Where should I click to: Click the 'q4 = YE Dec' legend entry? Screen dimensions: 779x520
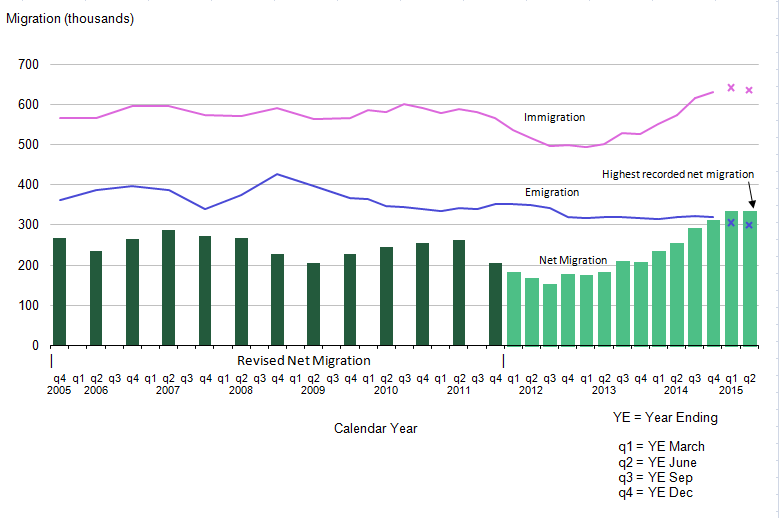click(655, 492)
